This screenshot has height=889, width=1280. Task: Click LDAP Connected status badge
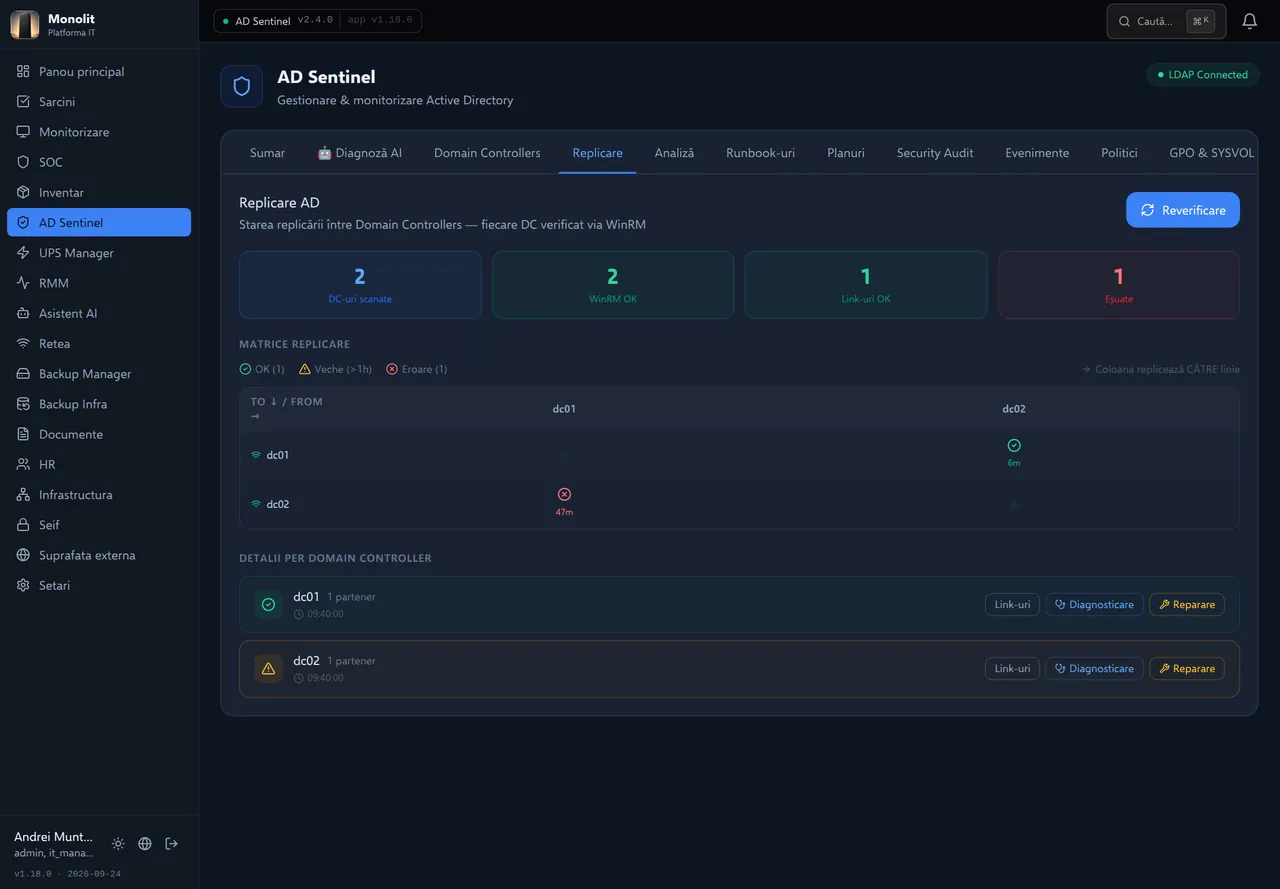coord(1202,74)
